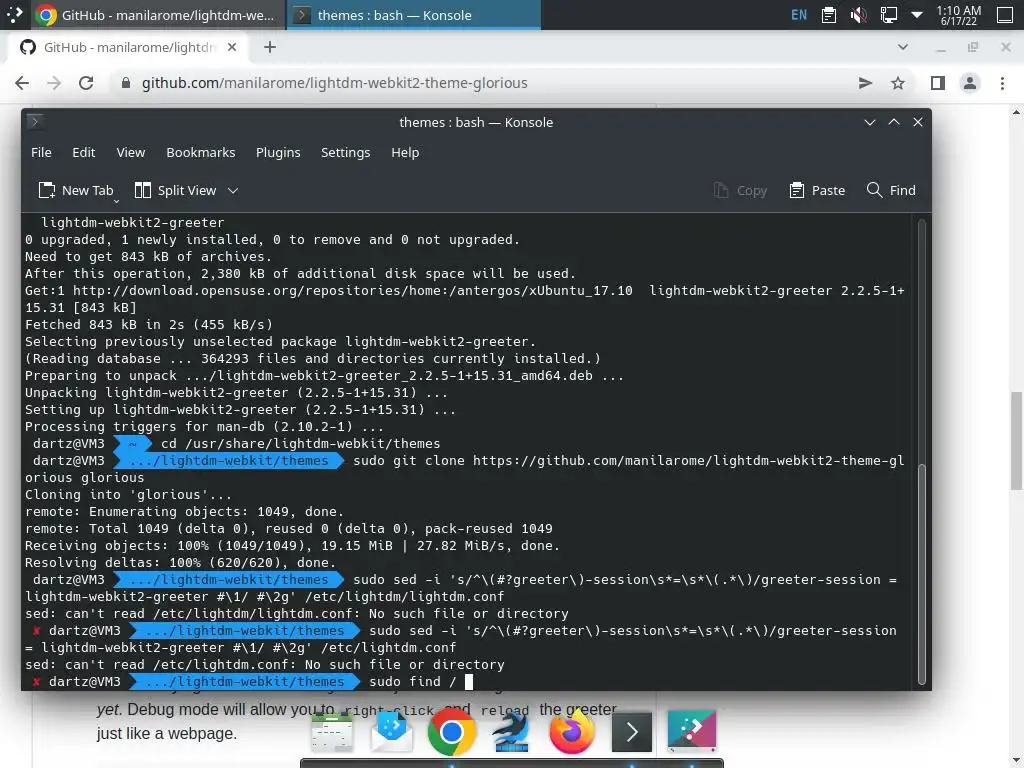Launch Firefox from the dock
Image resolution: width=1024 pixels, height=768 pixels.
click(x=571, y=732)
